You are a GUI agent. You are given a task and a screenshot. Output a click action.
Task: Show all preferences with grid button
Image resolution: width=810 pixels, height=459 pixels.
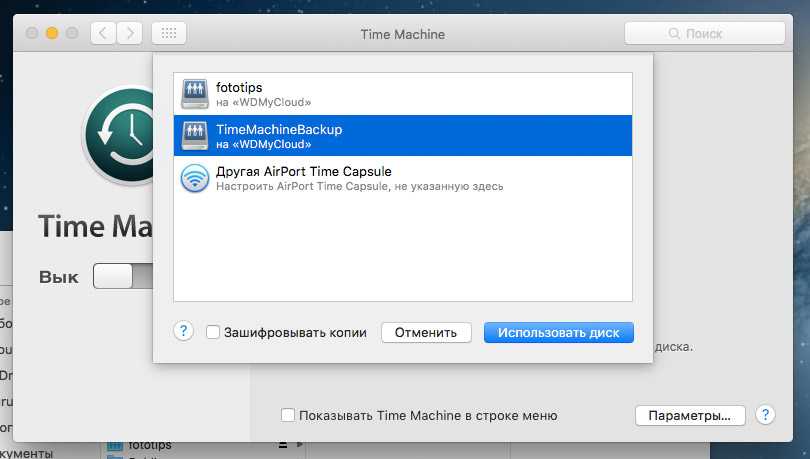[168, 33]
